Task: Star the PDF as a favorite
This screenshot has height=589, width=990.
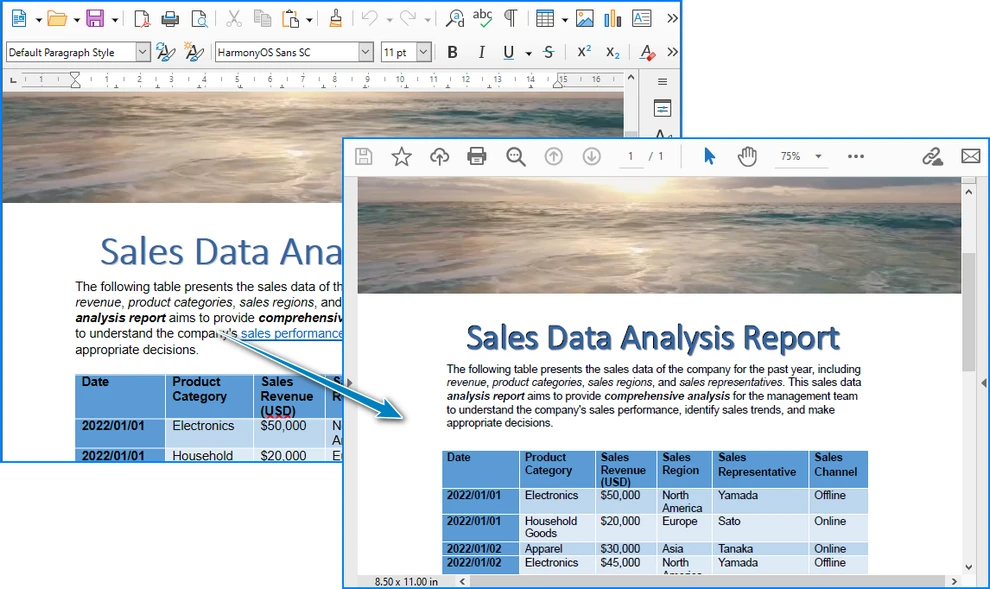Action: pyautogui.click(x=401, y=156)
